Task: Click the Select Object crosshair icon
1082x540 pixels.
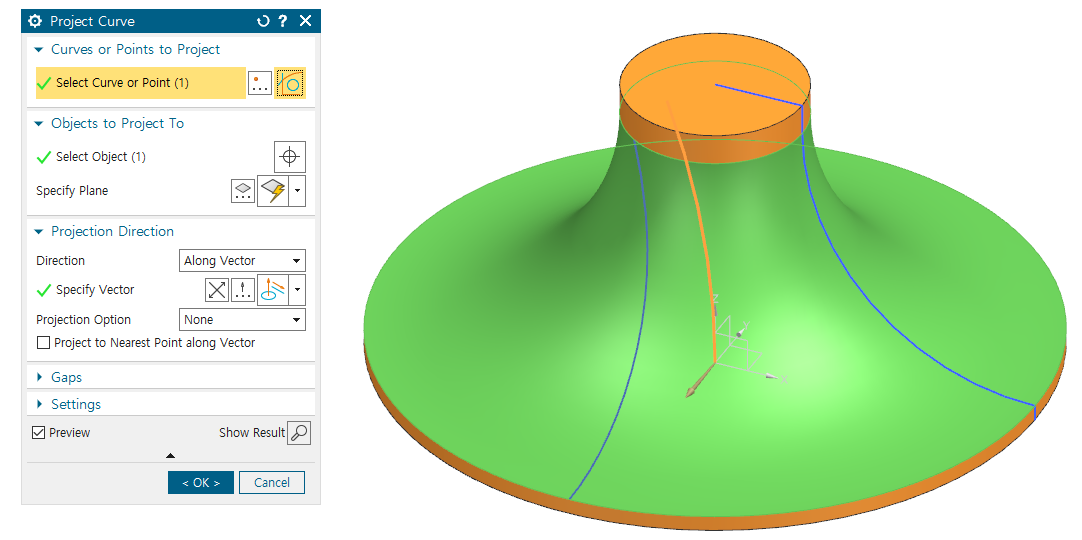Action: (290, 157)
